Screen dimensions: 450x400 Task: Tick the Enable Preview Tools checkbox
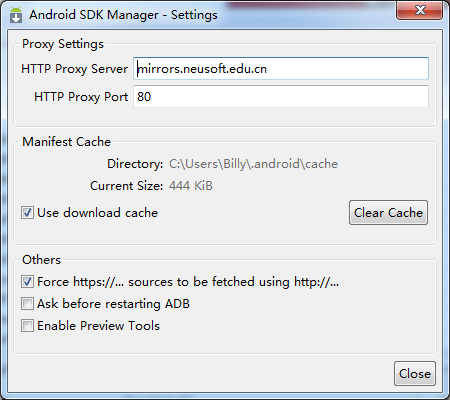[27, 326]
